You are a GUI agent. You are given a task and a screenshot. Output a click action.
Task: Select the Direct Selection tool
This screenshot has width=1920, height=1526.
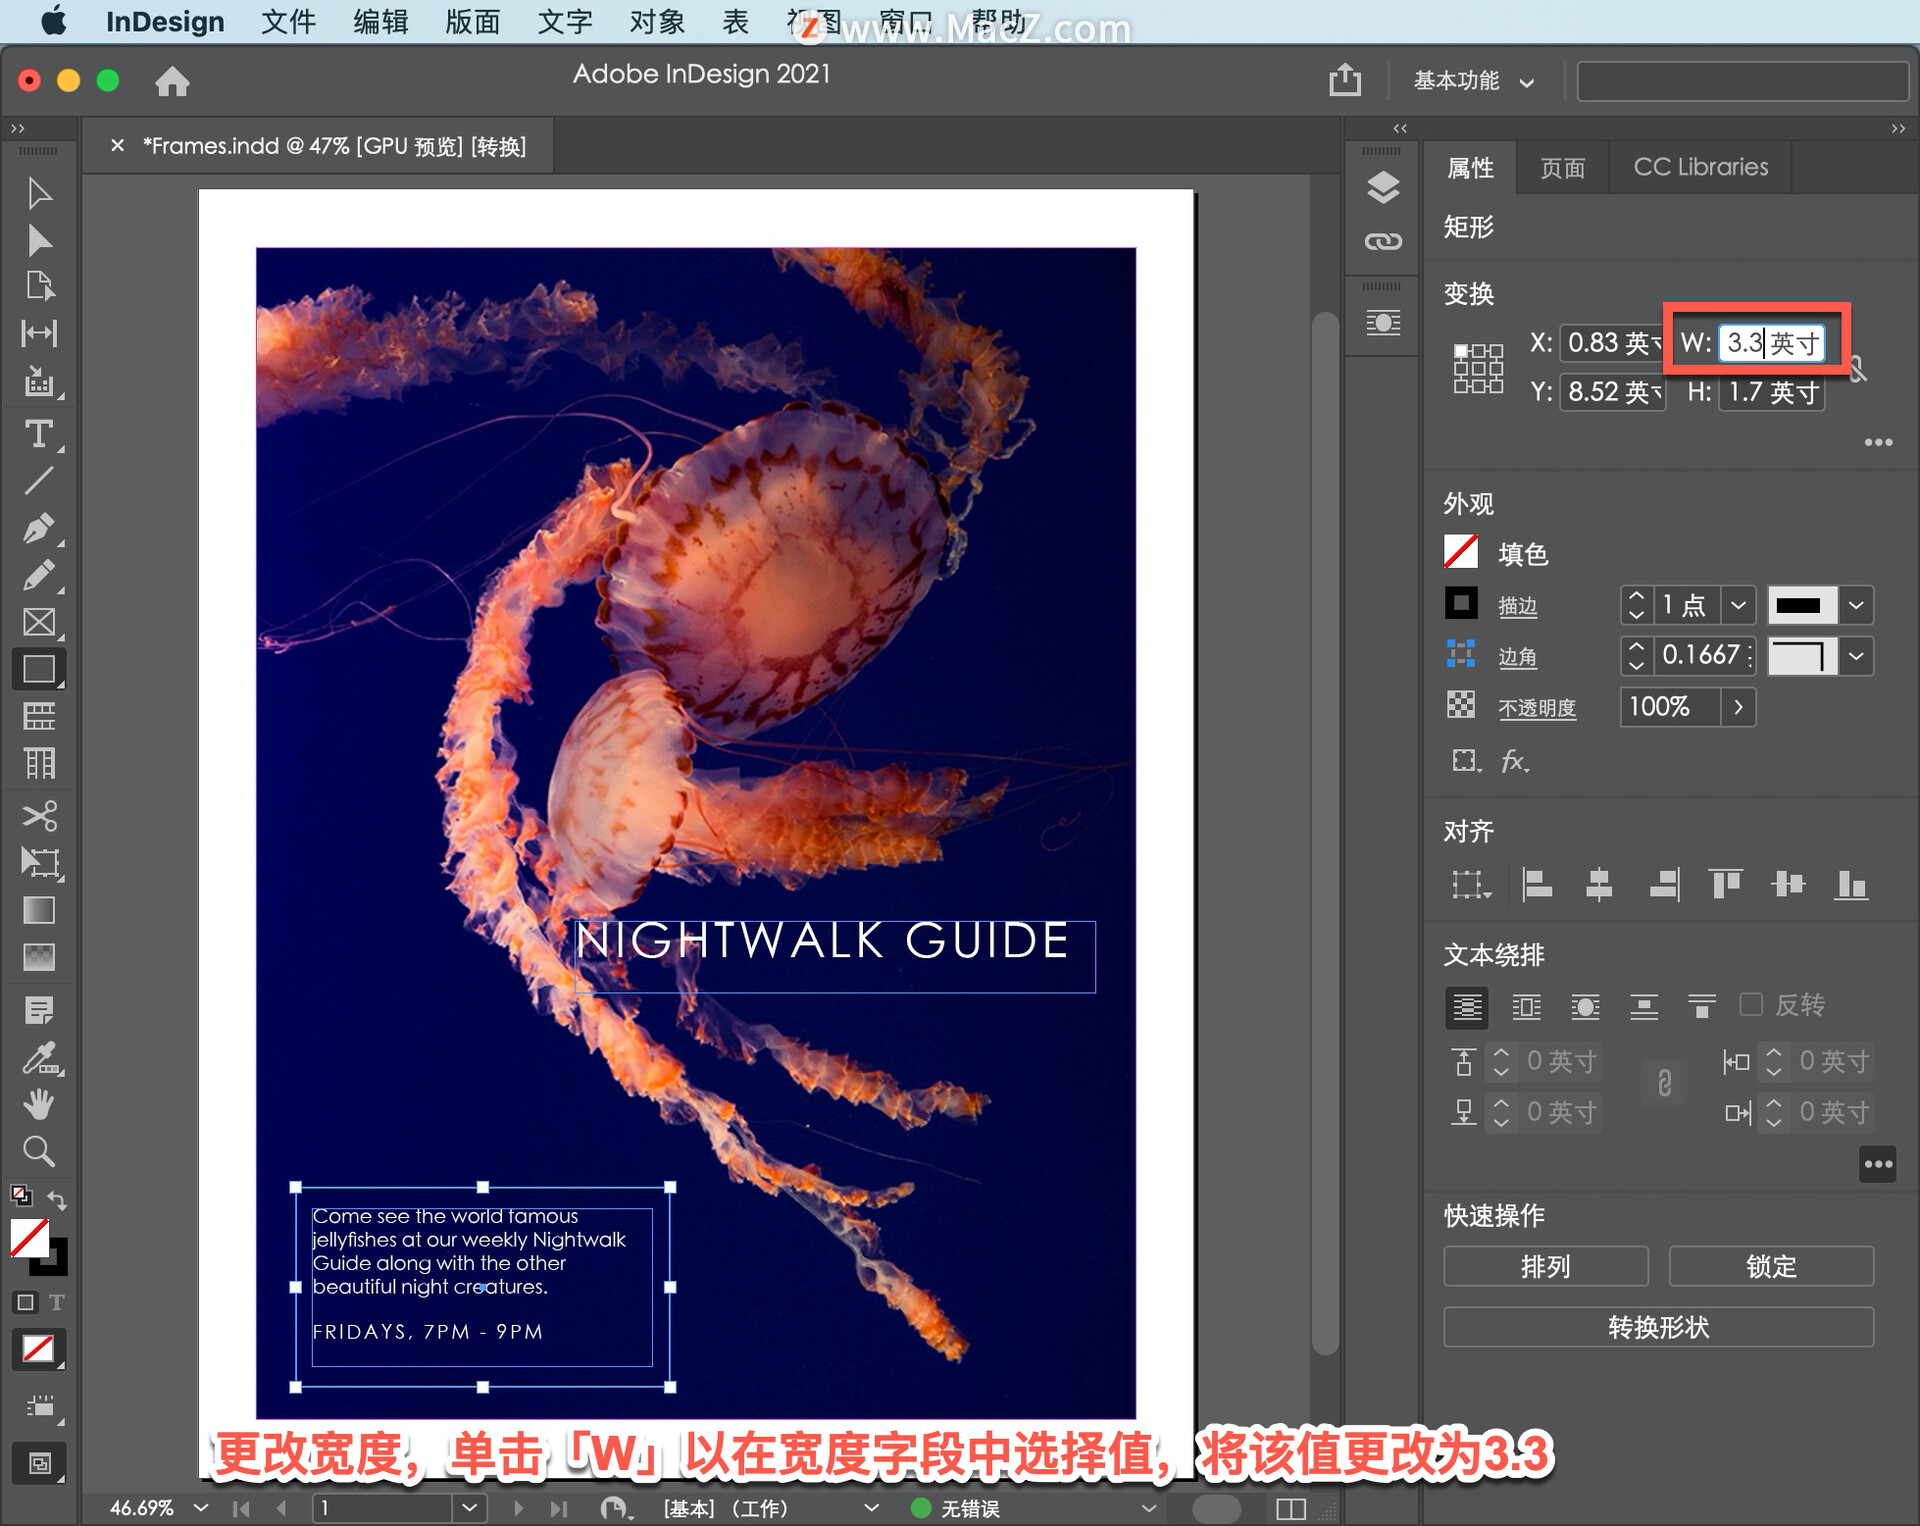click(39, 240)
